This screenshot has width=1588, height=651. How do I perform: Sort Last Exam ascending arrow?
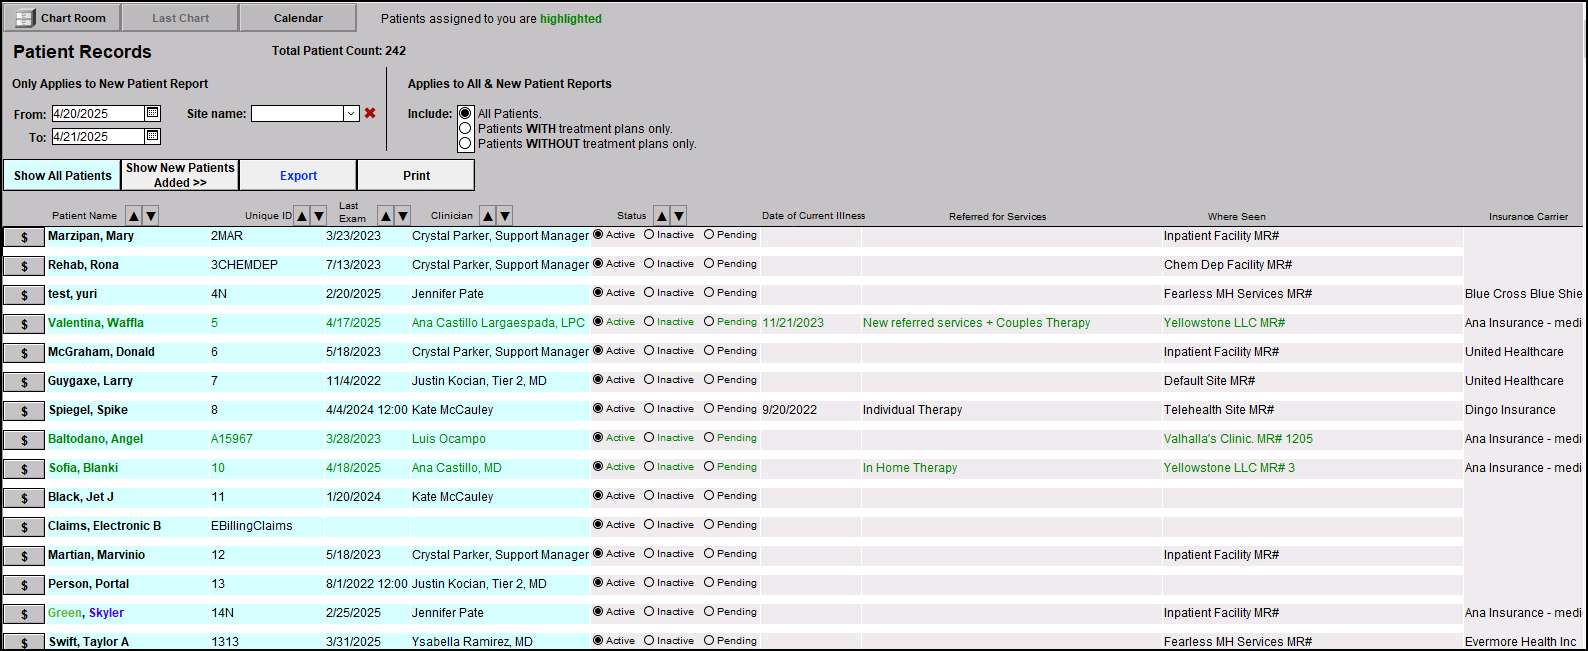[x=385, y=216]
